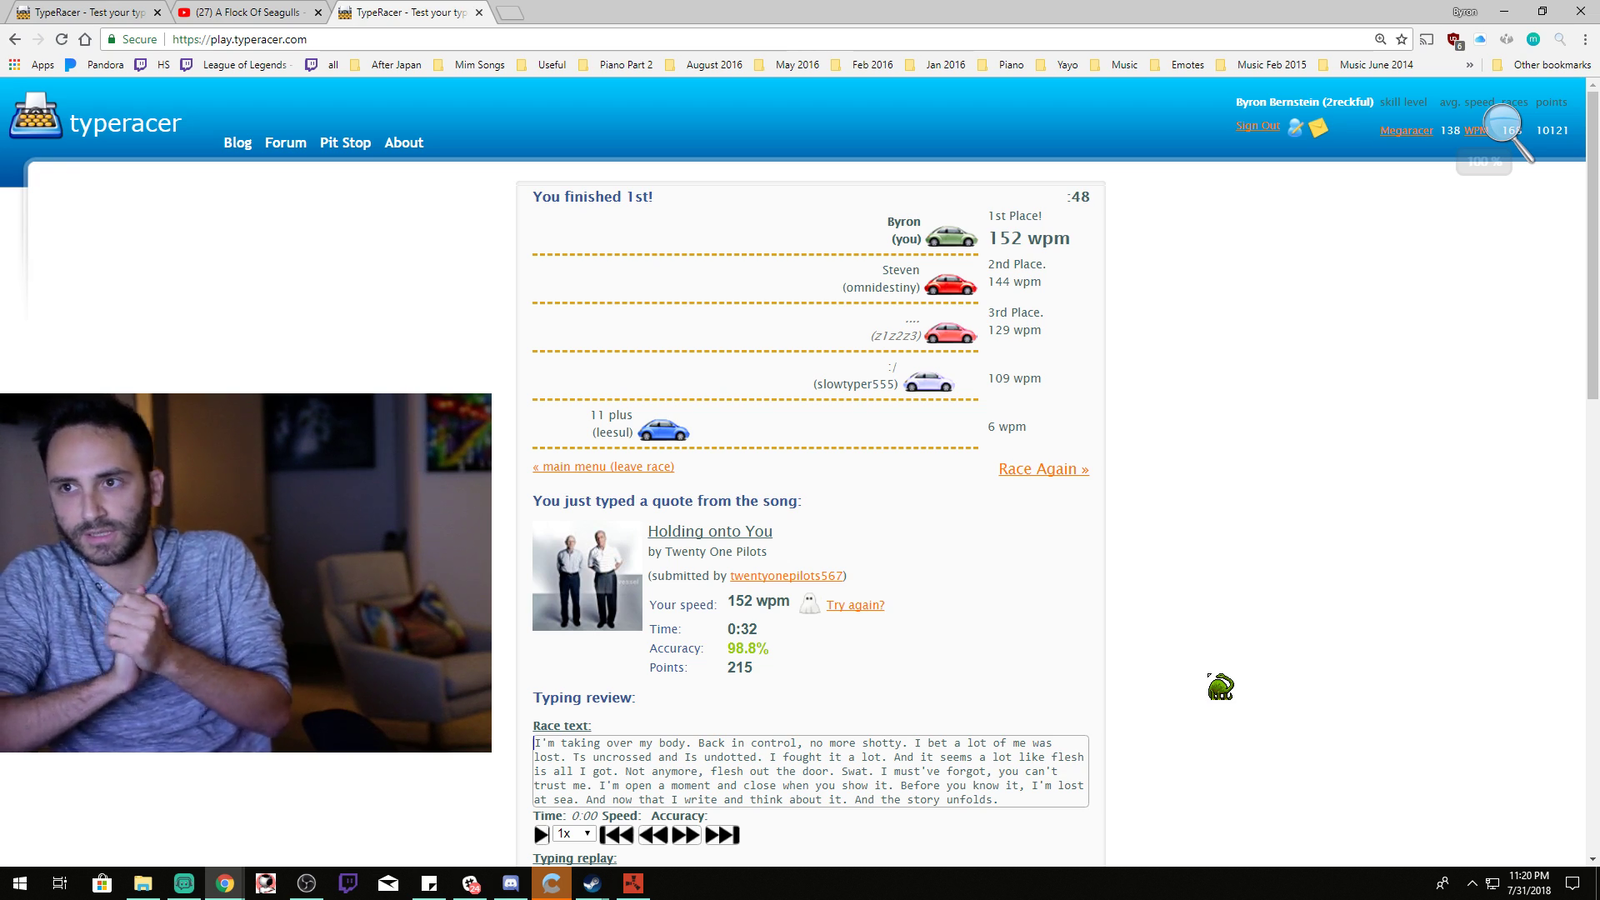Open the Megaracer skill level link
Viewport: 1600px width, 900px height.
(x=1406, y=131)
